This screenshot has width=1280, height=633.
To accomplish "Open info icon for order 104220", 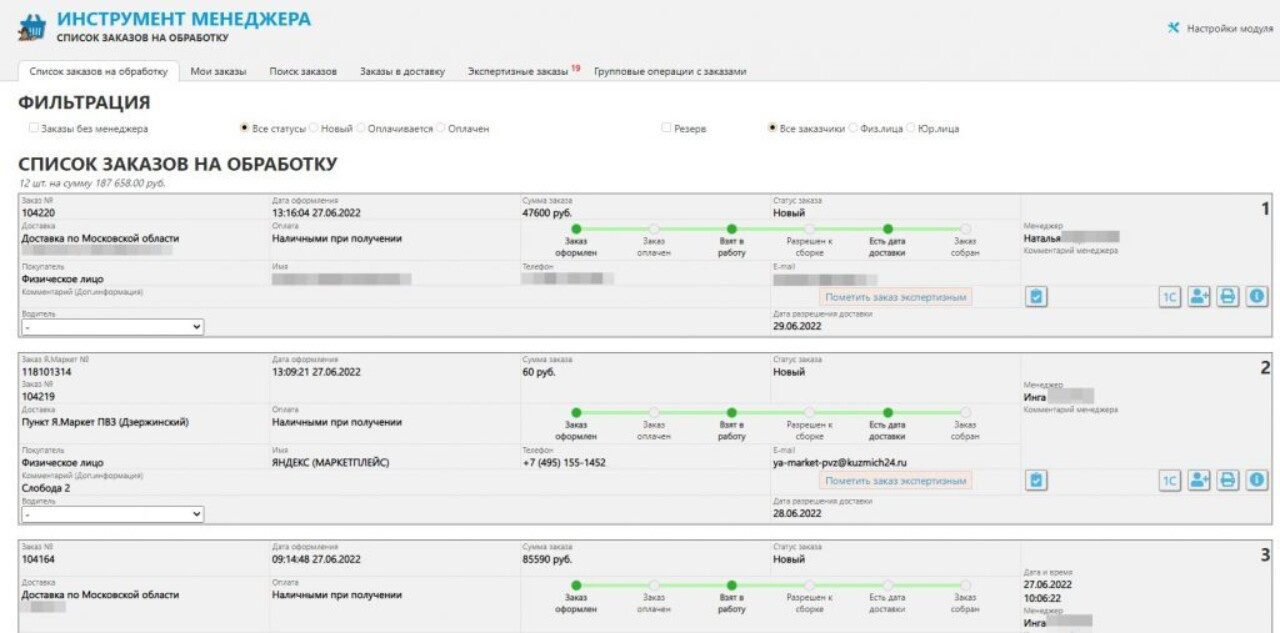I will pos(1257,297).
